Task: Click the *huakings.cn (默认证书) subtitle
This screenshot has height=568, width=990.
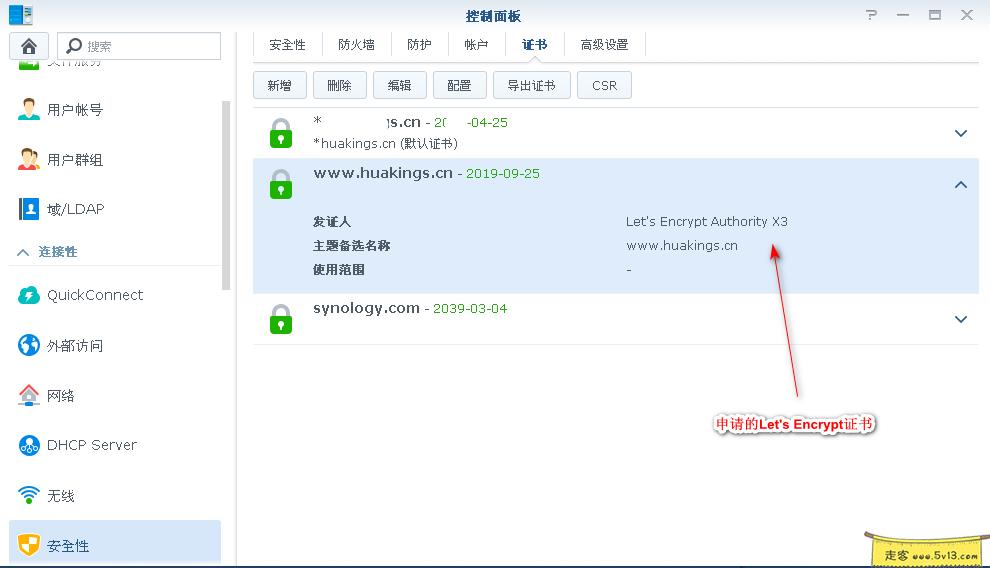Action: [x=385, y=143]
